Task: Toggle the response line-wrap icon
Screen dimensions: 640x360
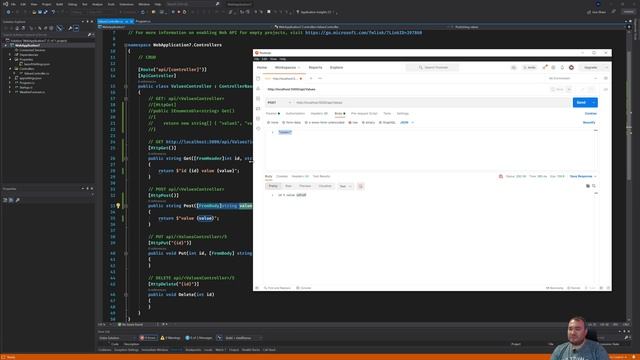Action: 360,186
